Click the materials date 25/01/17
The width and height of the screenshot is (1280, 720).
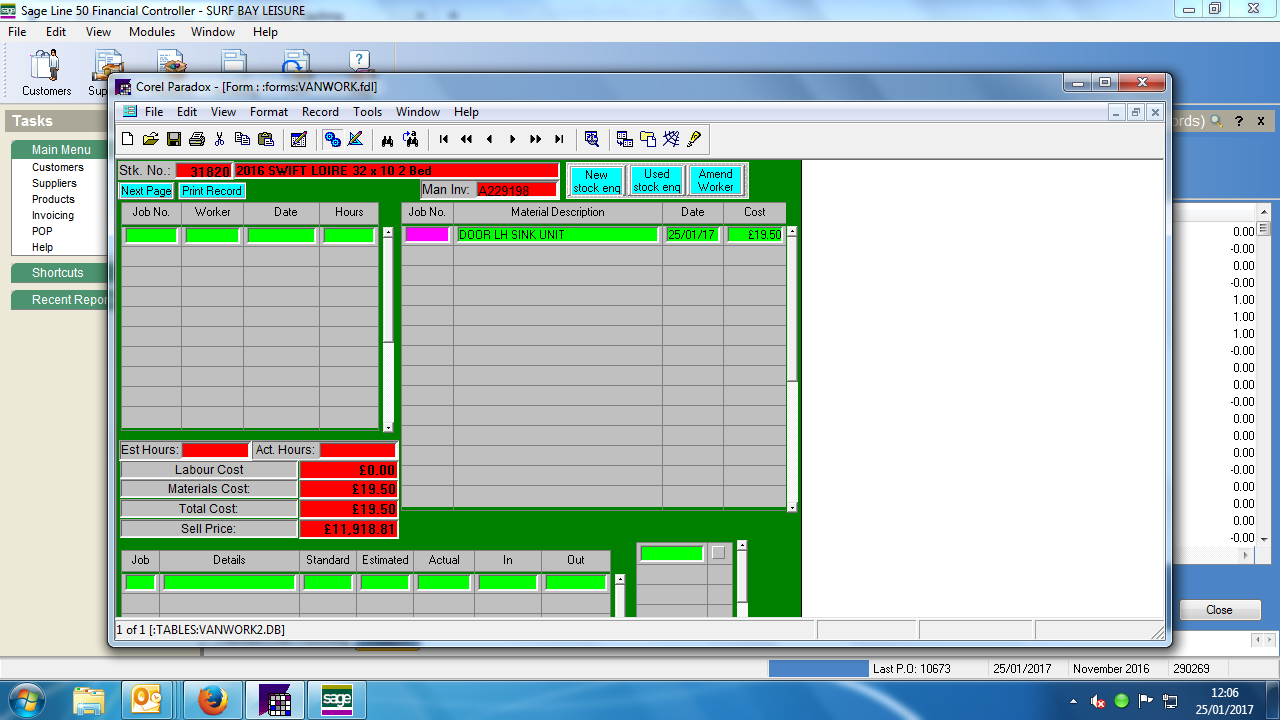692,235
